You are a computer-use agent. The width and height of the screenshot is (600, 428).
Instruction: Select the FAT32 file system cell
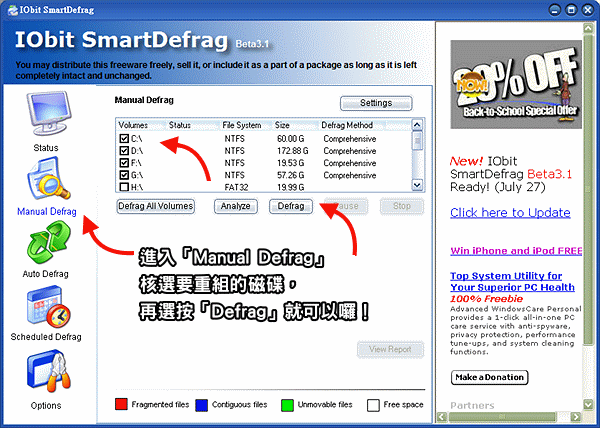236,187
